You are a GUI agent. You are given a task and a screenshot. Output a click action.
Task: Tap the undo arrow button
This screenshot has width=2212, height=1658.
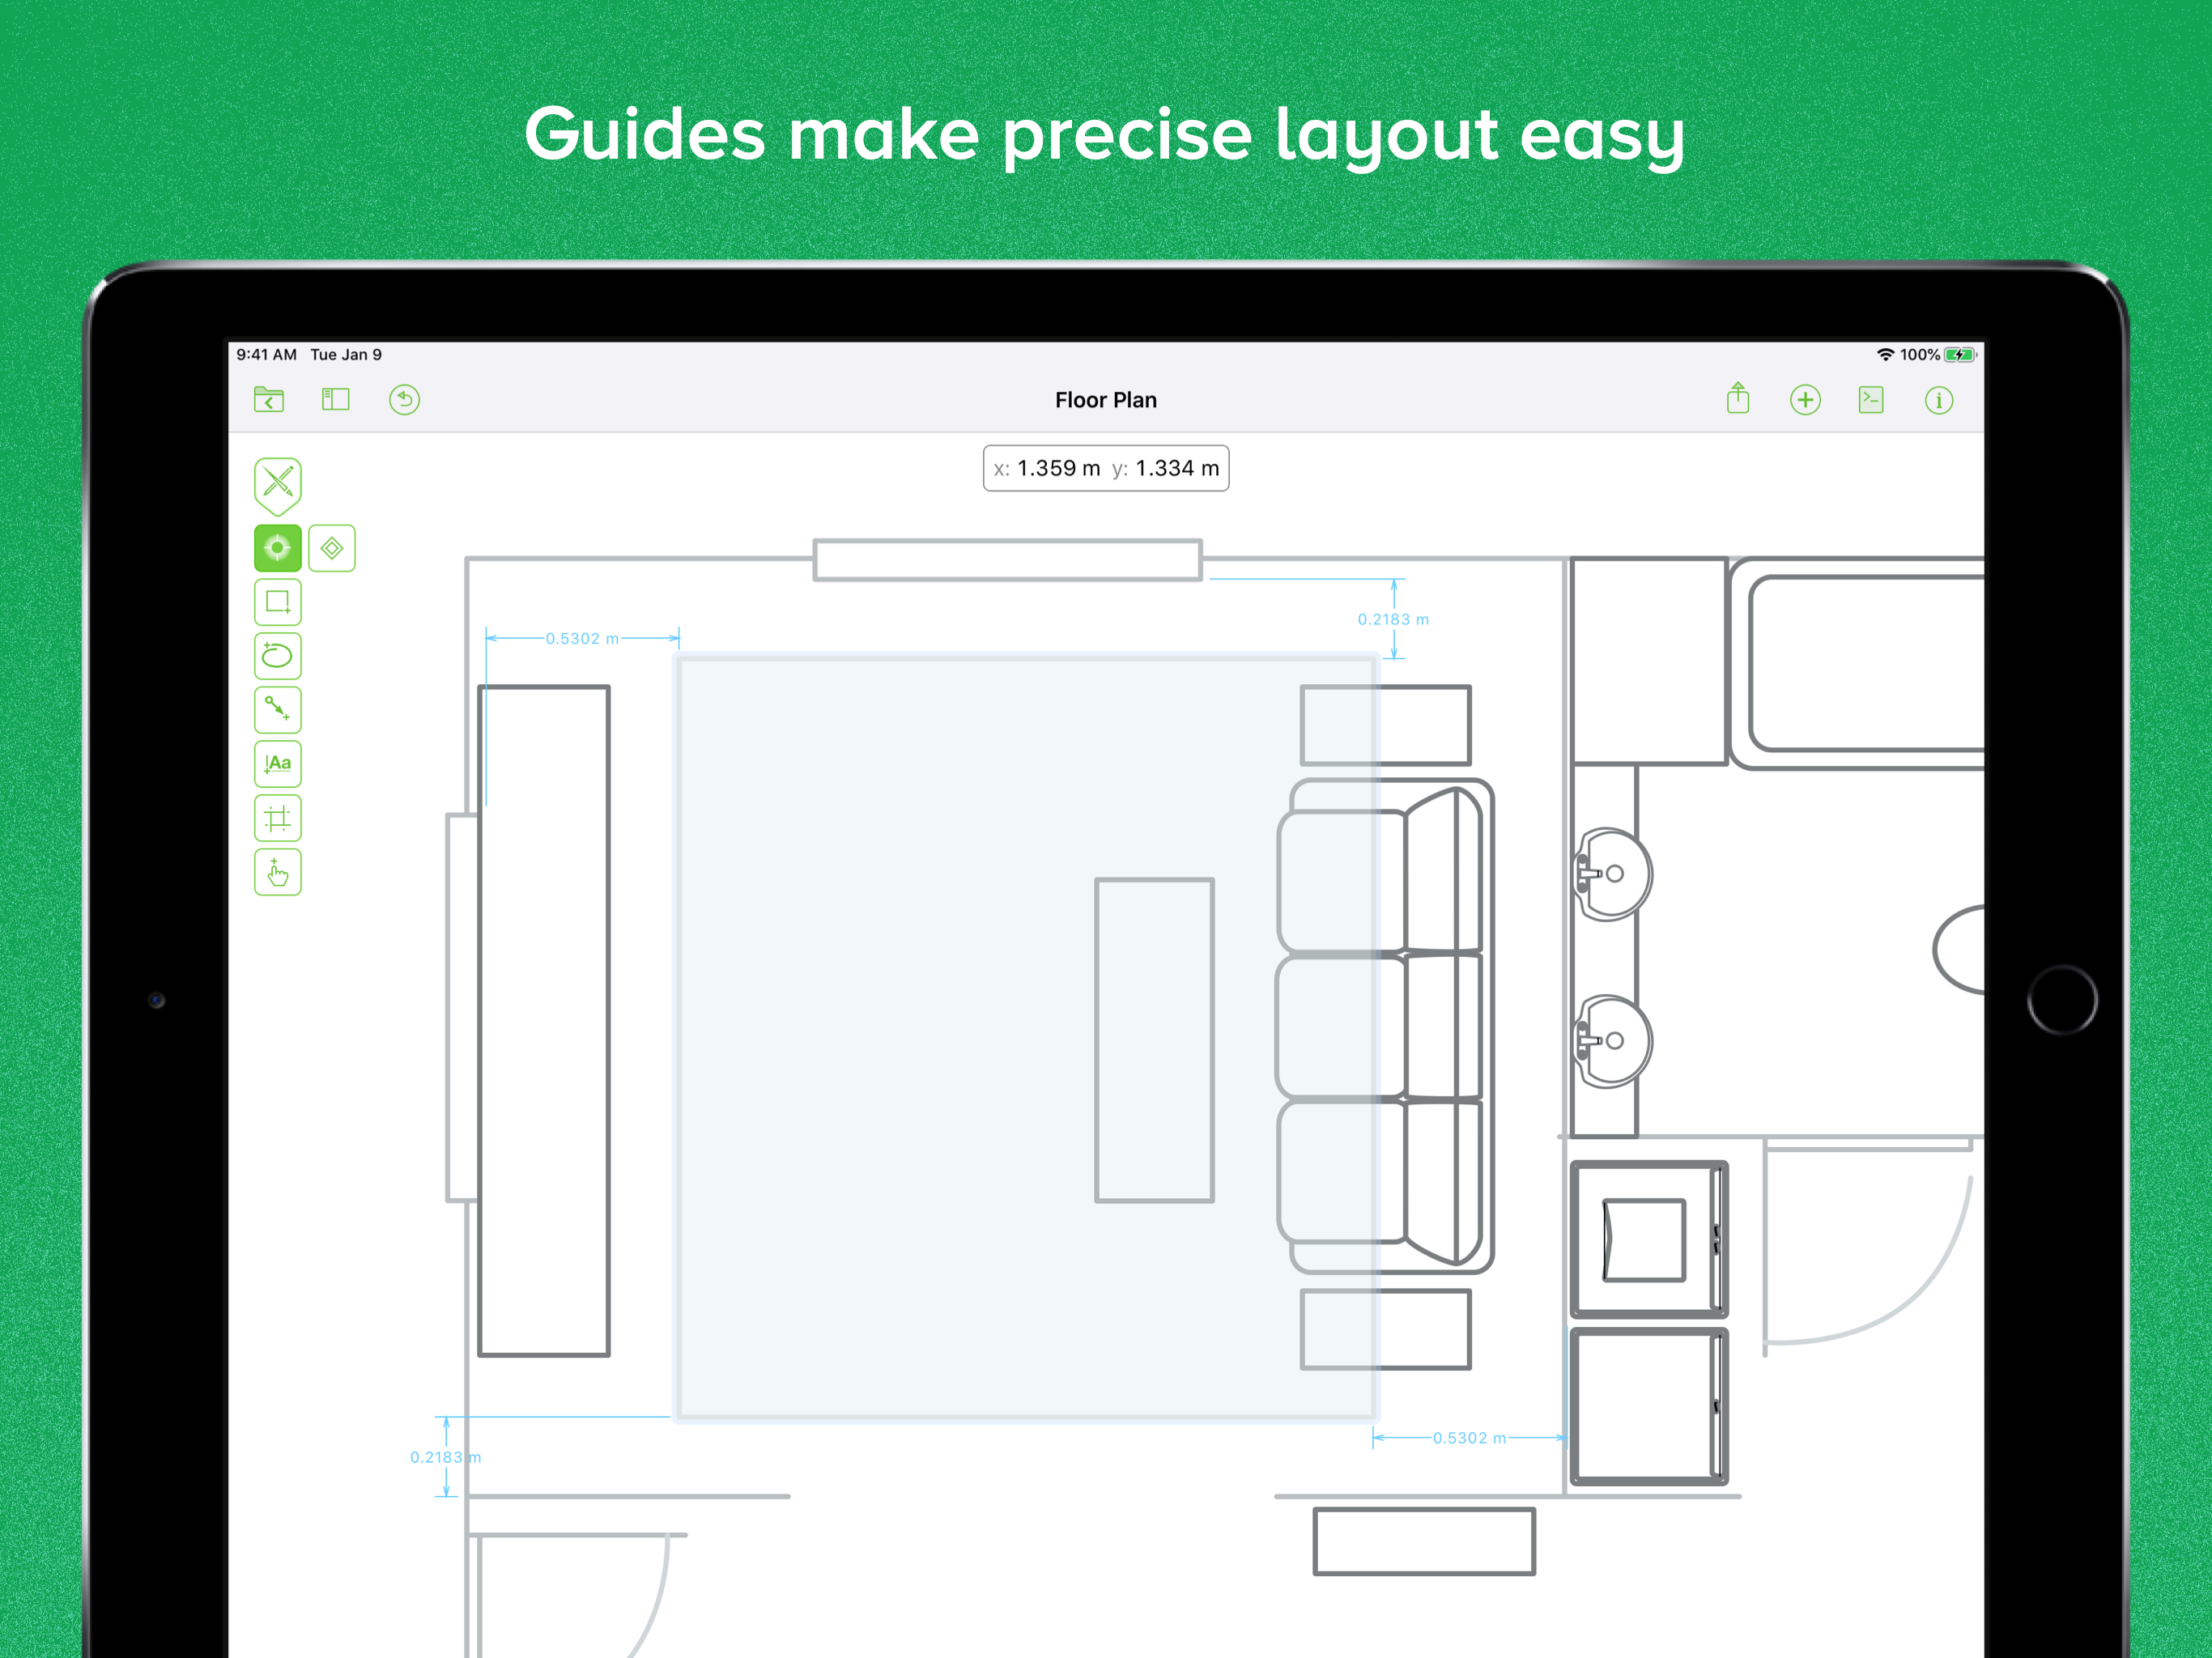click(404, 400)
